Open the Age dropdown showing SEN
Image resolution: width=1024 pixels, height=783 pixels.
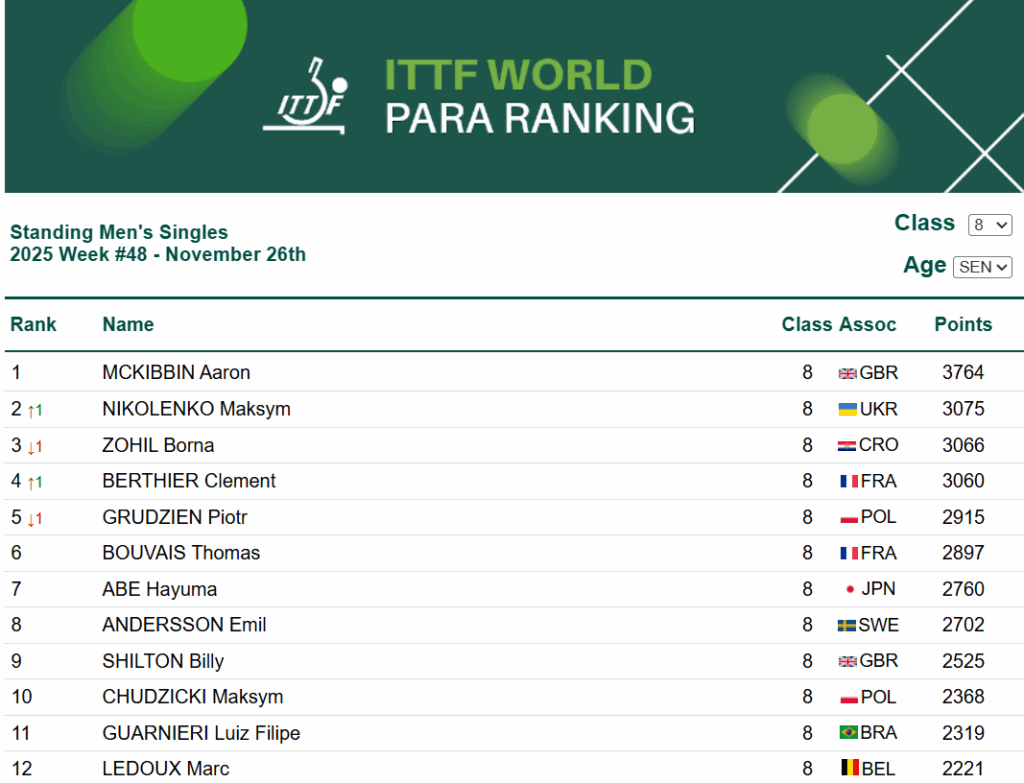(982, 267)
